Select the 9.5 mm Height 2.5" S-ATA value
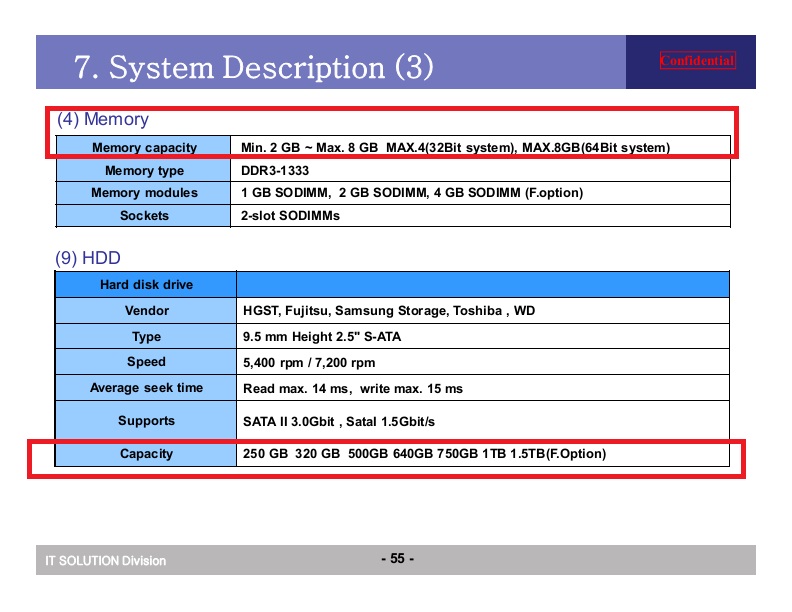The image size is (792, 612). pyautogui.click(x=322, y=337)
